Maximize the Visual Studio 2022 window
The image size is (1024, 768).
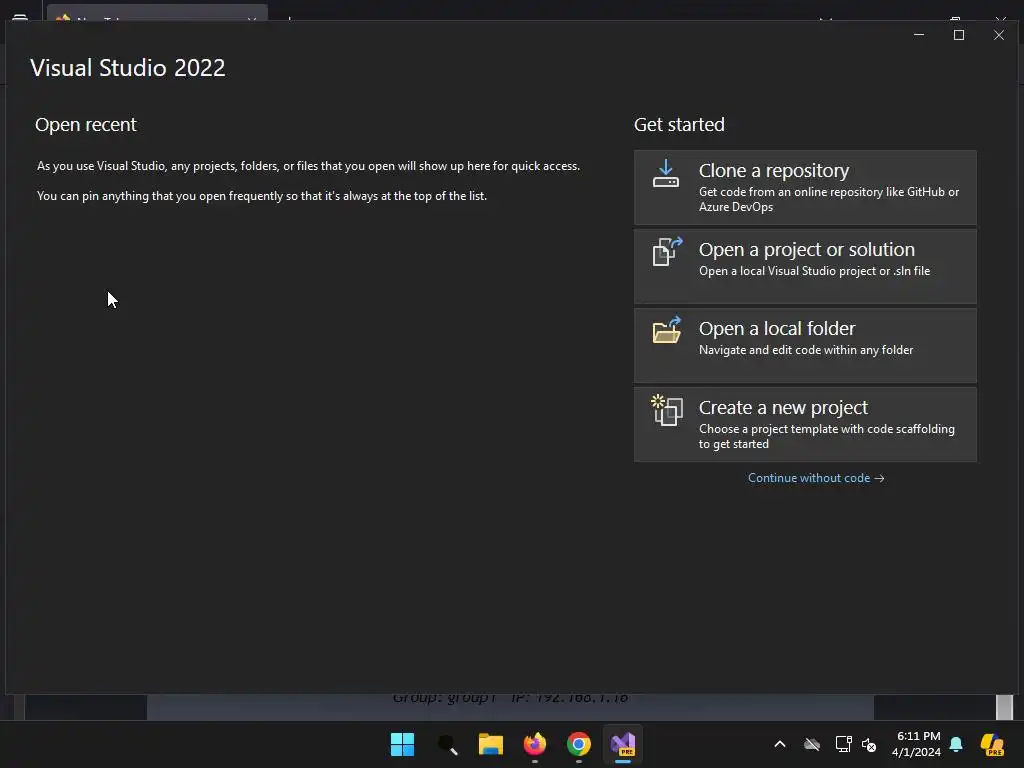click(959, 35)
